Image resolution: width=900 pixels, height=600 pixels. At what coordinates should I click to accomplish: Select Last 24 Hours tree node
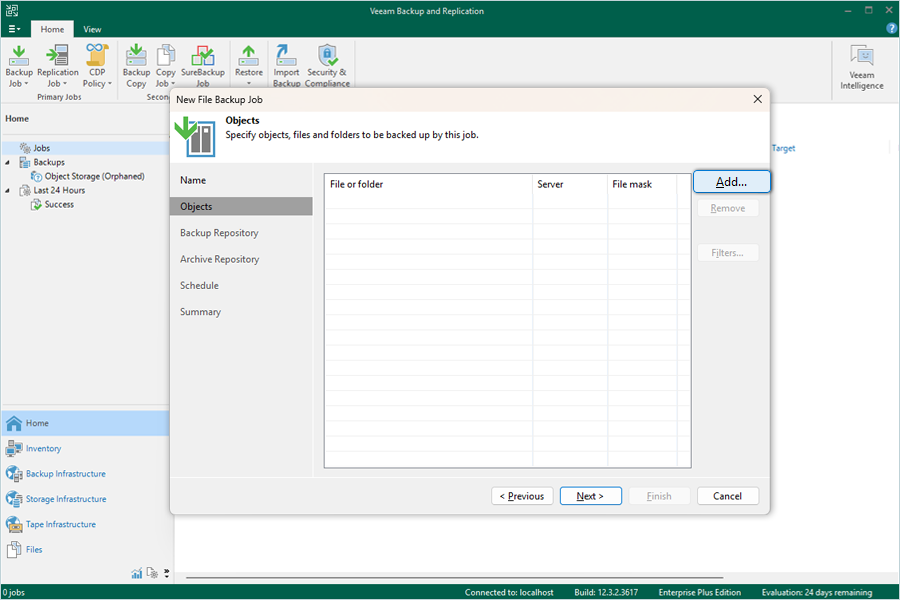(x=59, y=190)
